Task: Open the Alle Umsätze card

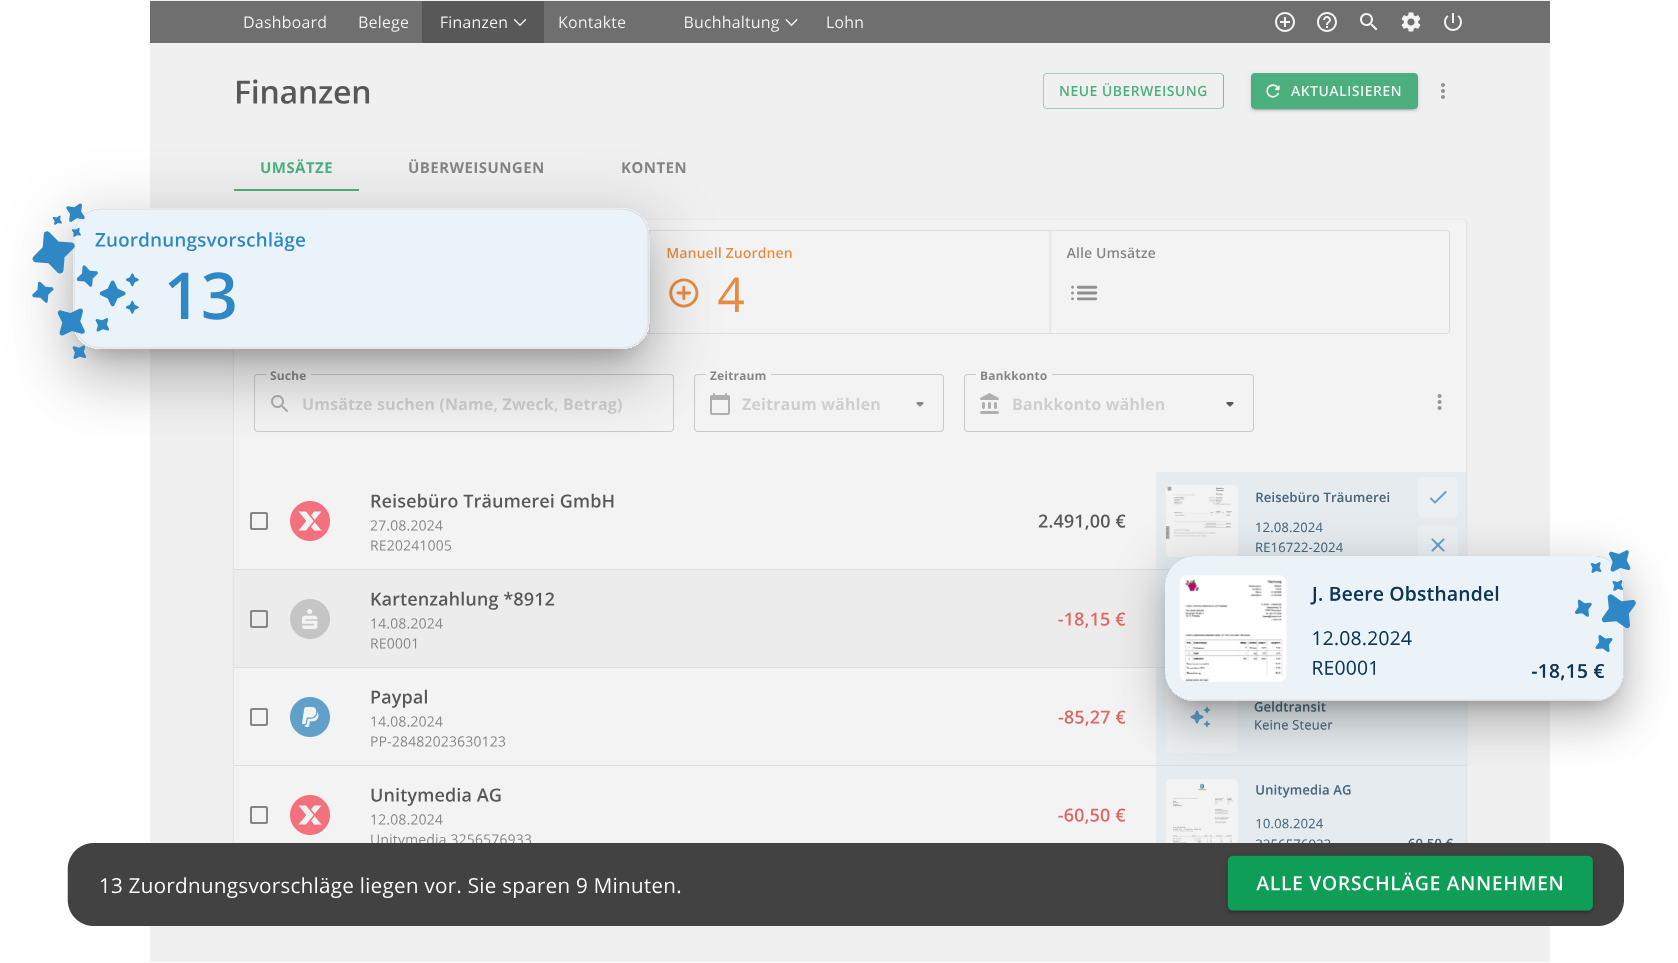Action: click(x=1250, y=282)
